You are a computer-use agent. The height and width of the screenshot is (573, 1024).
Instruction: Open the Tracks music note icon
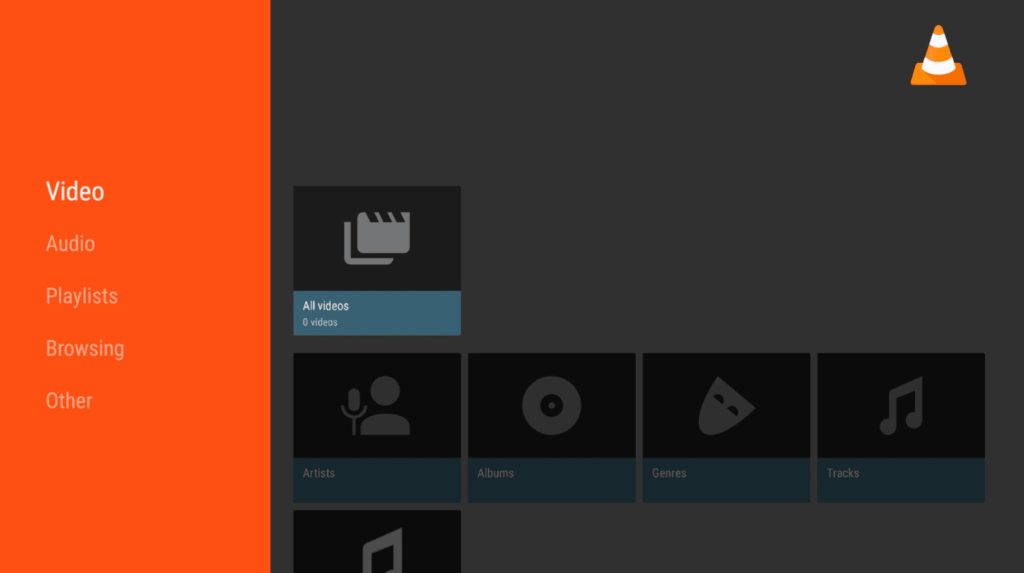tap(901, 406)
